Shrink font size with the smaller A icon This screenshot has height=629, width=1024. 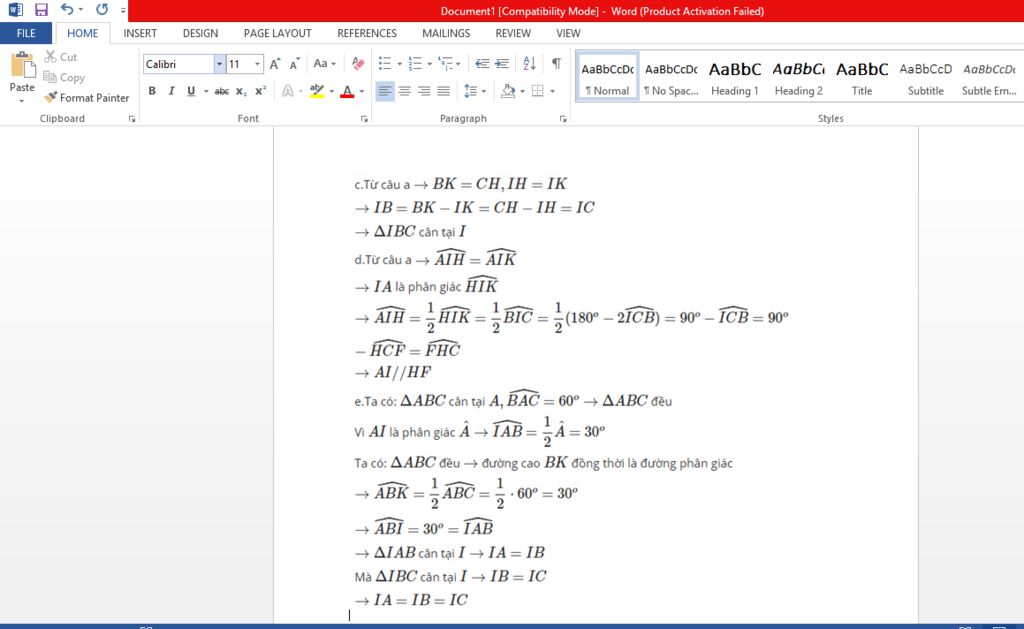point(295,64)
